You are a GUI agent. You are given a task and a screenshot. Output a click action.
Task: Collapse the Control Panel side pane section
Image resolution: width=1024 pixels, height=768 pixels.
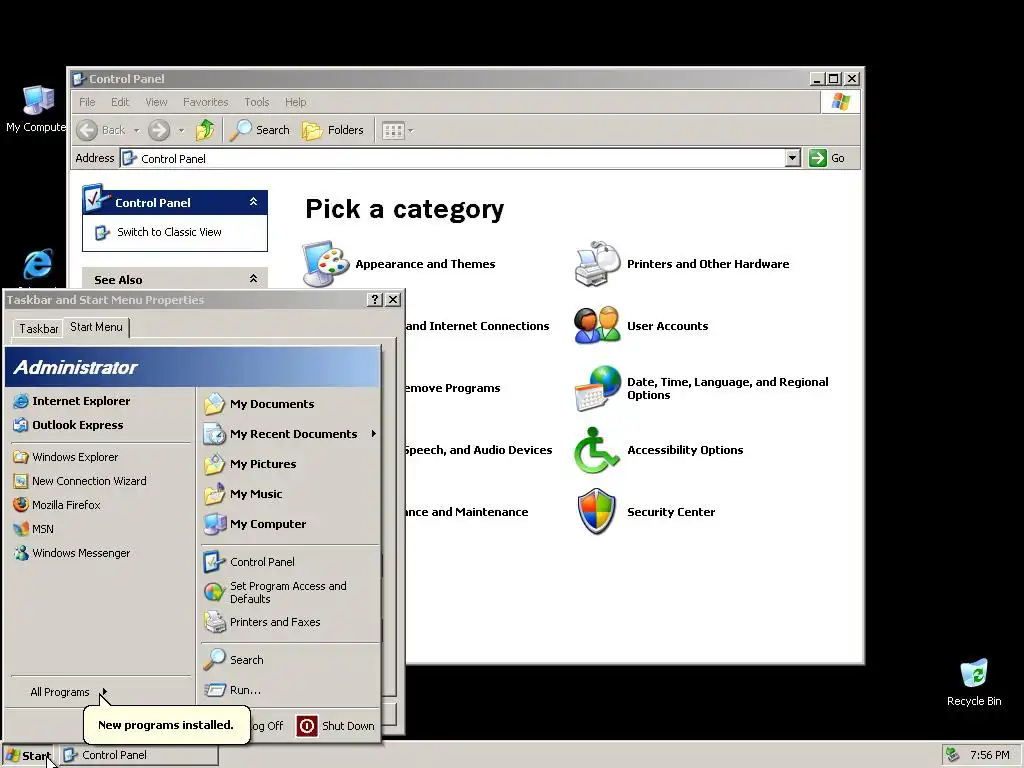253,202
